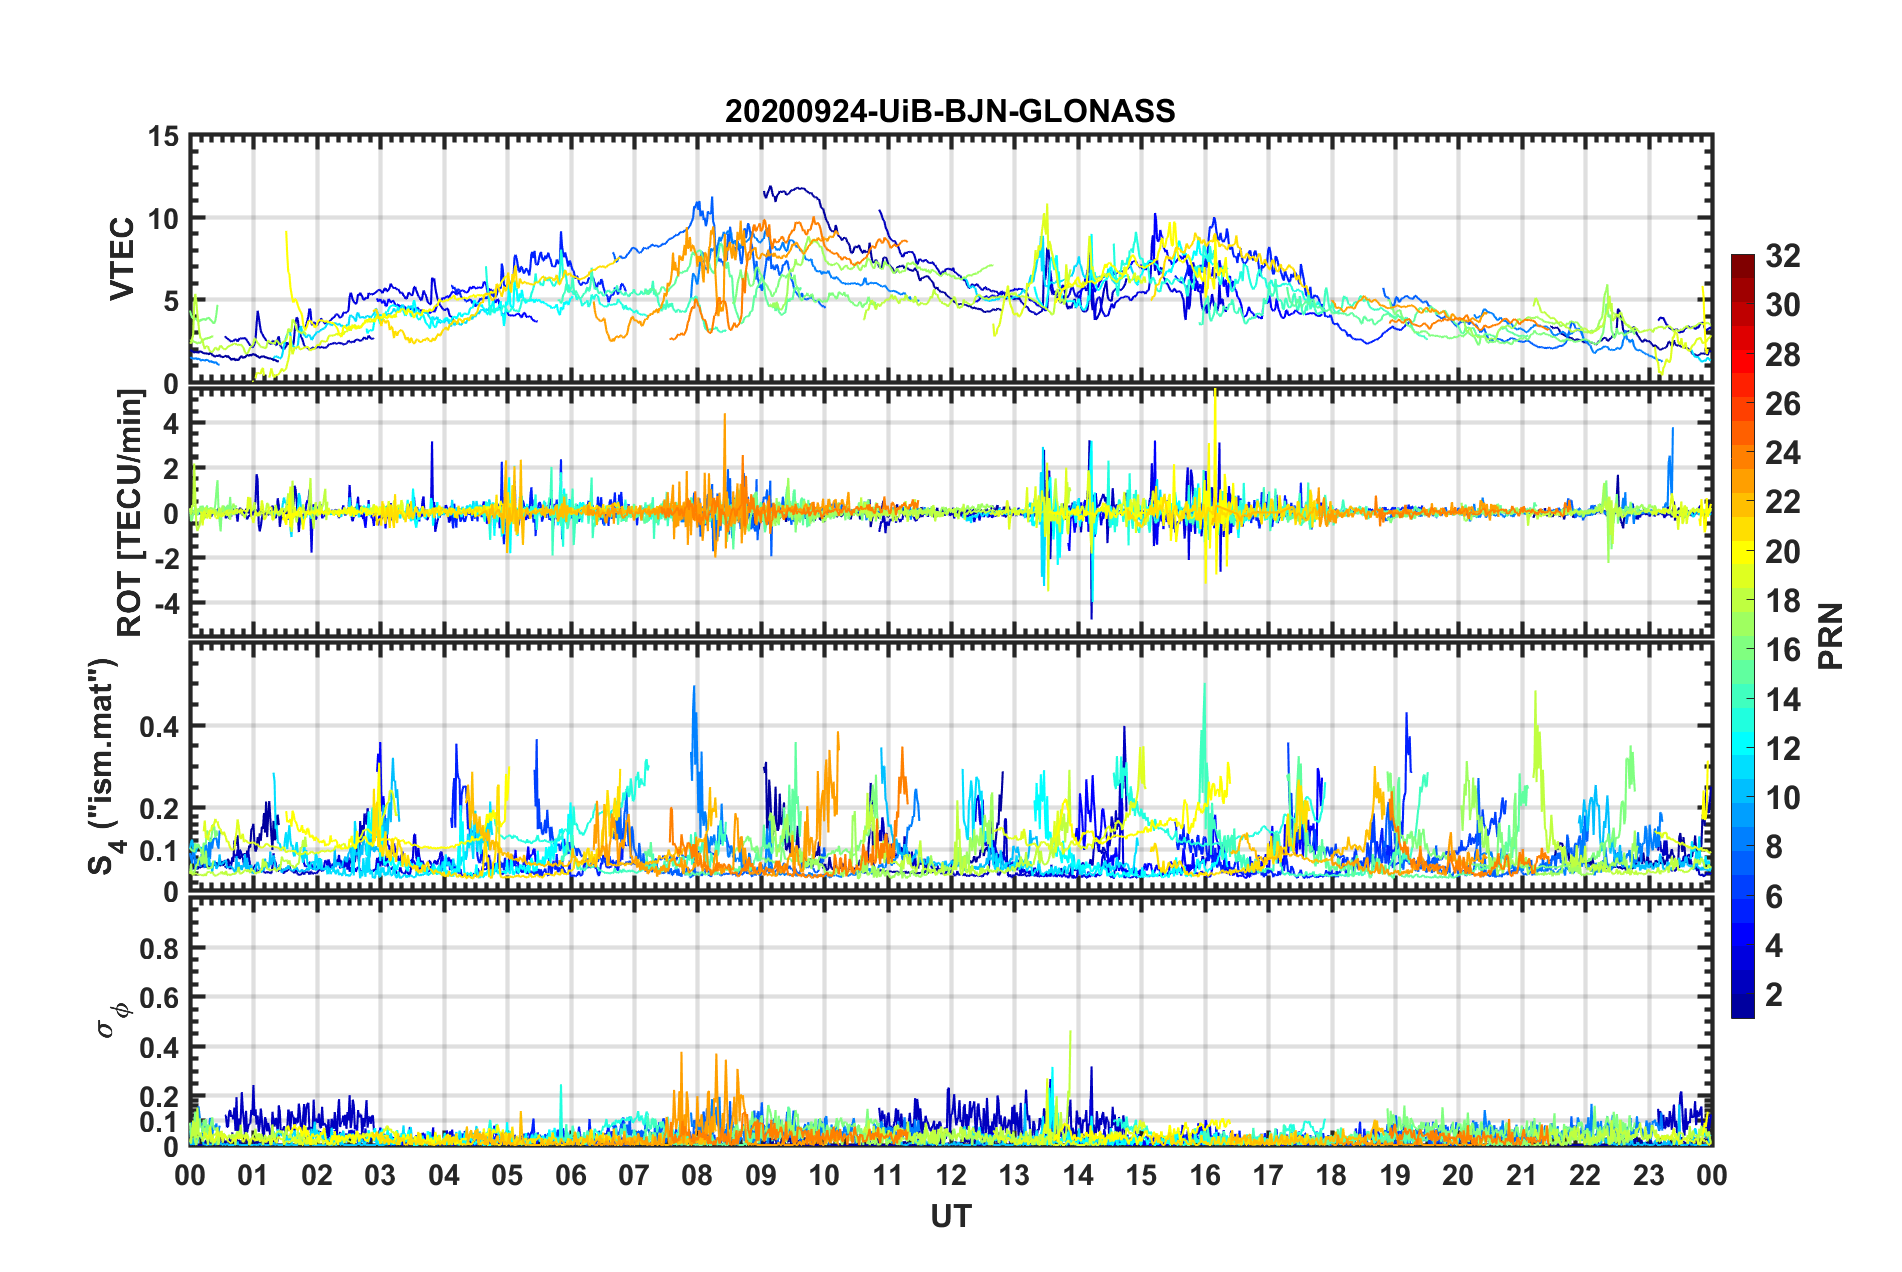The width and height of the screenshot is (1902, 1272).
Task: Select PRN colorbar tick label 20
Action: click(1782, 552)
